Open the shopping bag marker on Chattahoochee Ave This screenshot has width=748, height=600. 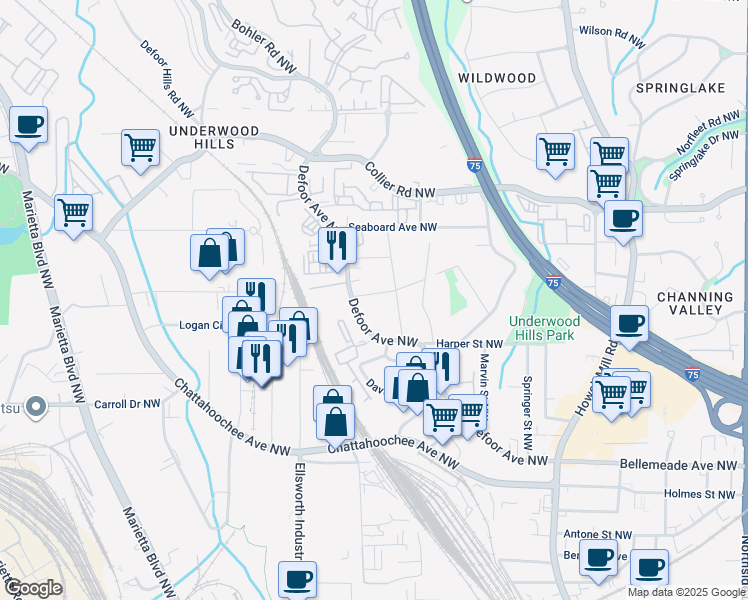pyautogui.click(x=336, y=423)
